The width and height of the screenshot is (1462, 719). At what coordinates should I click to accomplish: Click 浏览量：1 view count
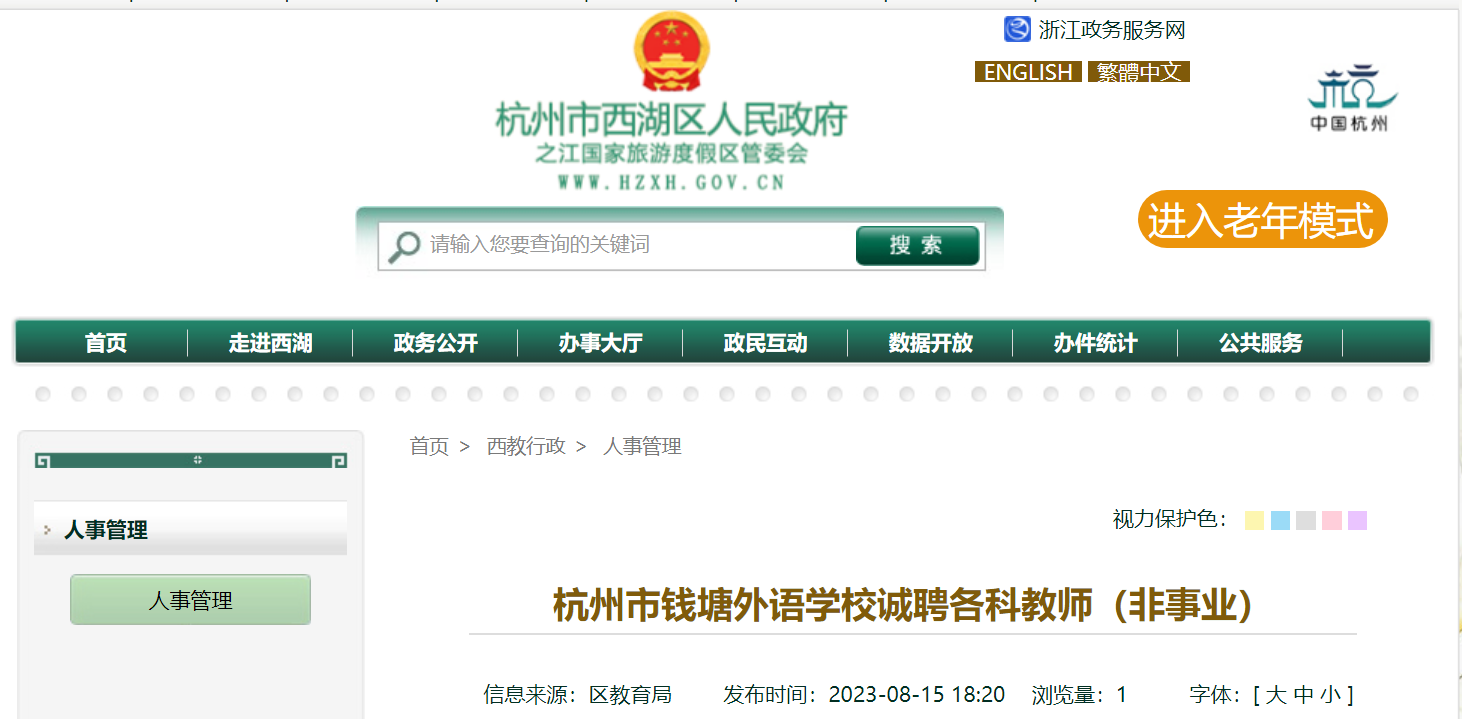click(1079, 695)
